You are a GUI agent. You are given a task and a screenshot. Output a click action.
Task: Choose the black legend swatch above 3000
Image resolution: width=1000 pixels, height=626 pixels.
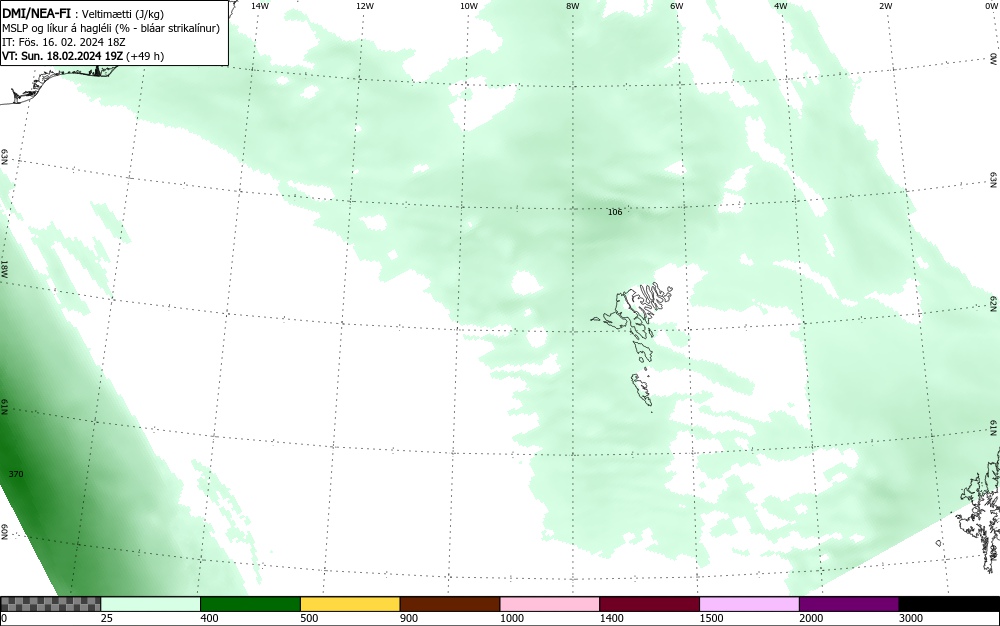point(949,604)
